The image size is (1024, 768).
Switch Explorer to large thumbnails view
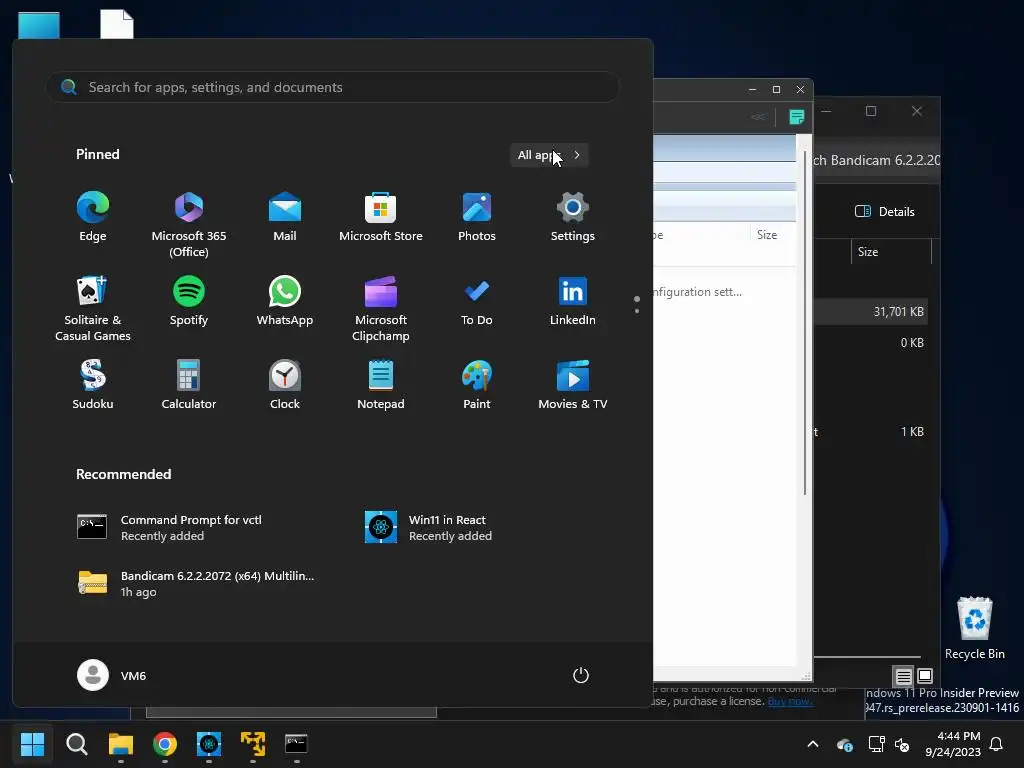[x=925, y=676]
